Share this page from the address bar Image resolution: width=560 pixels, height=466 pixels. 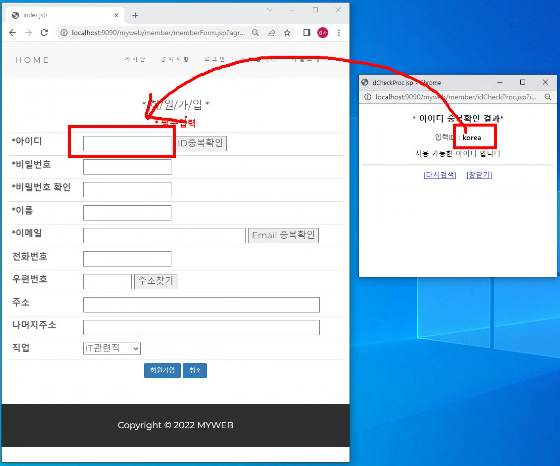click(x=271, y=33)
